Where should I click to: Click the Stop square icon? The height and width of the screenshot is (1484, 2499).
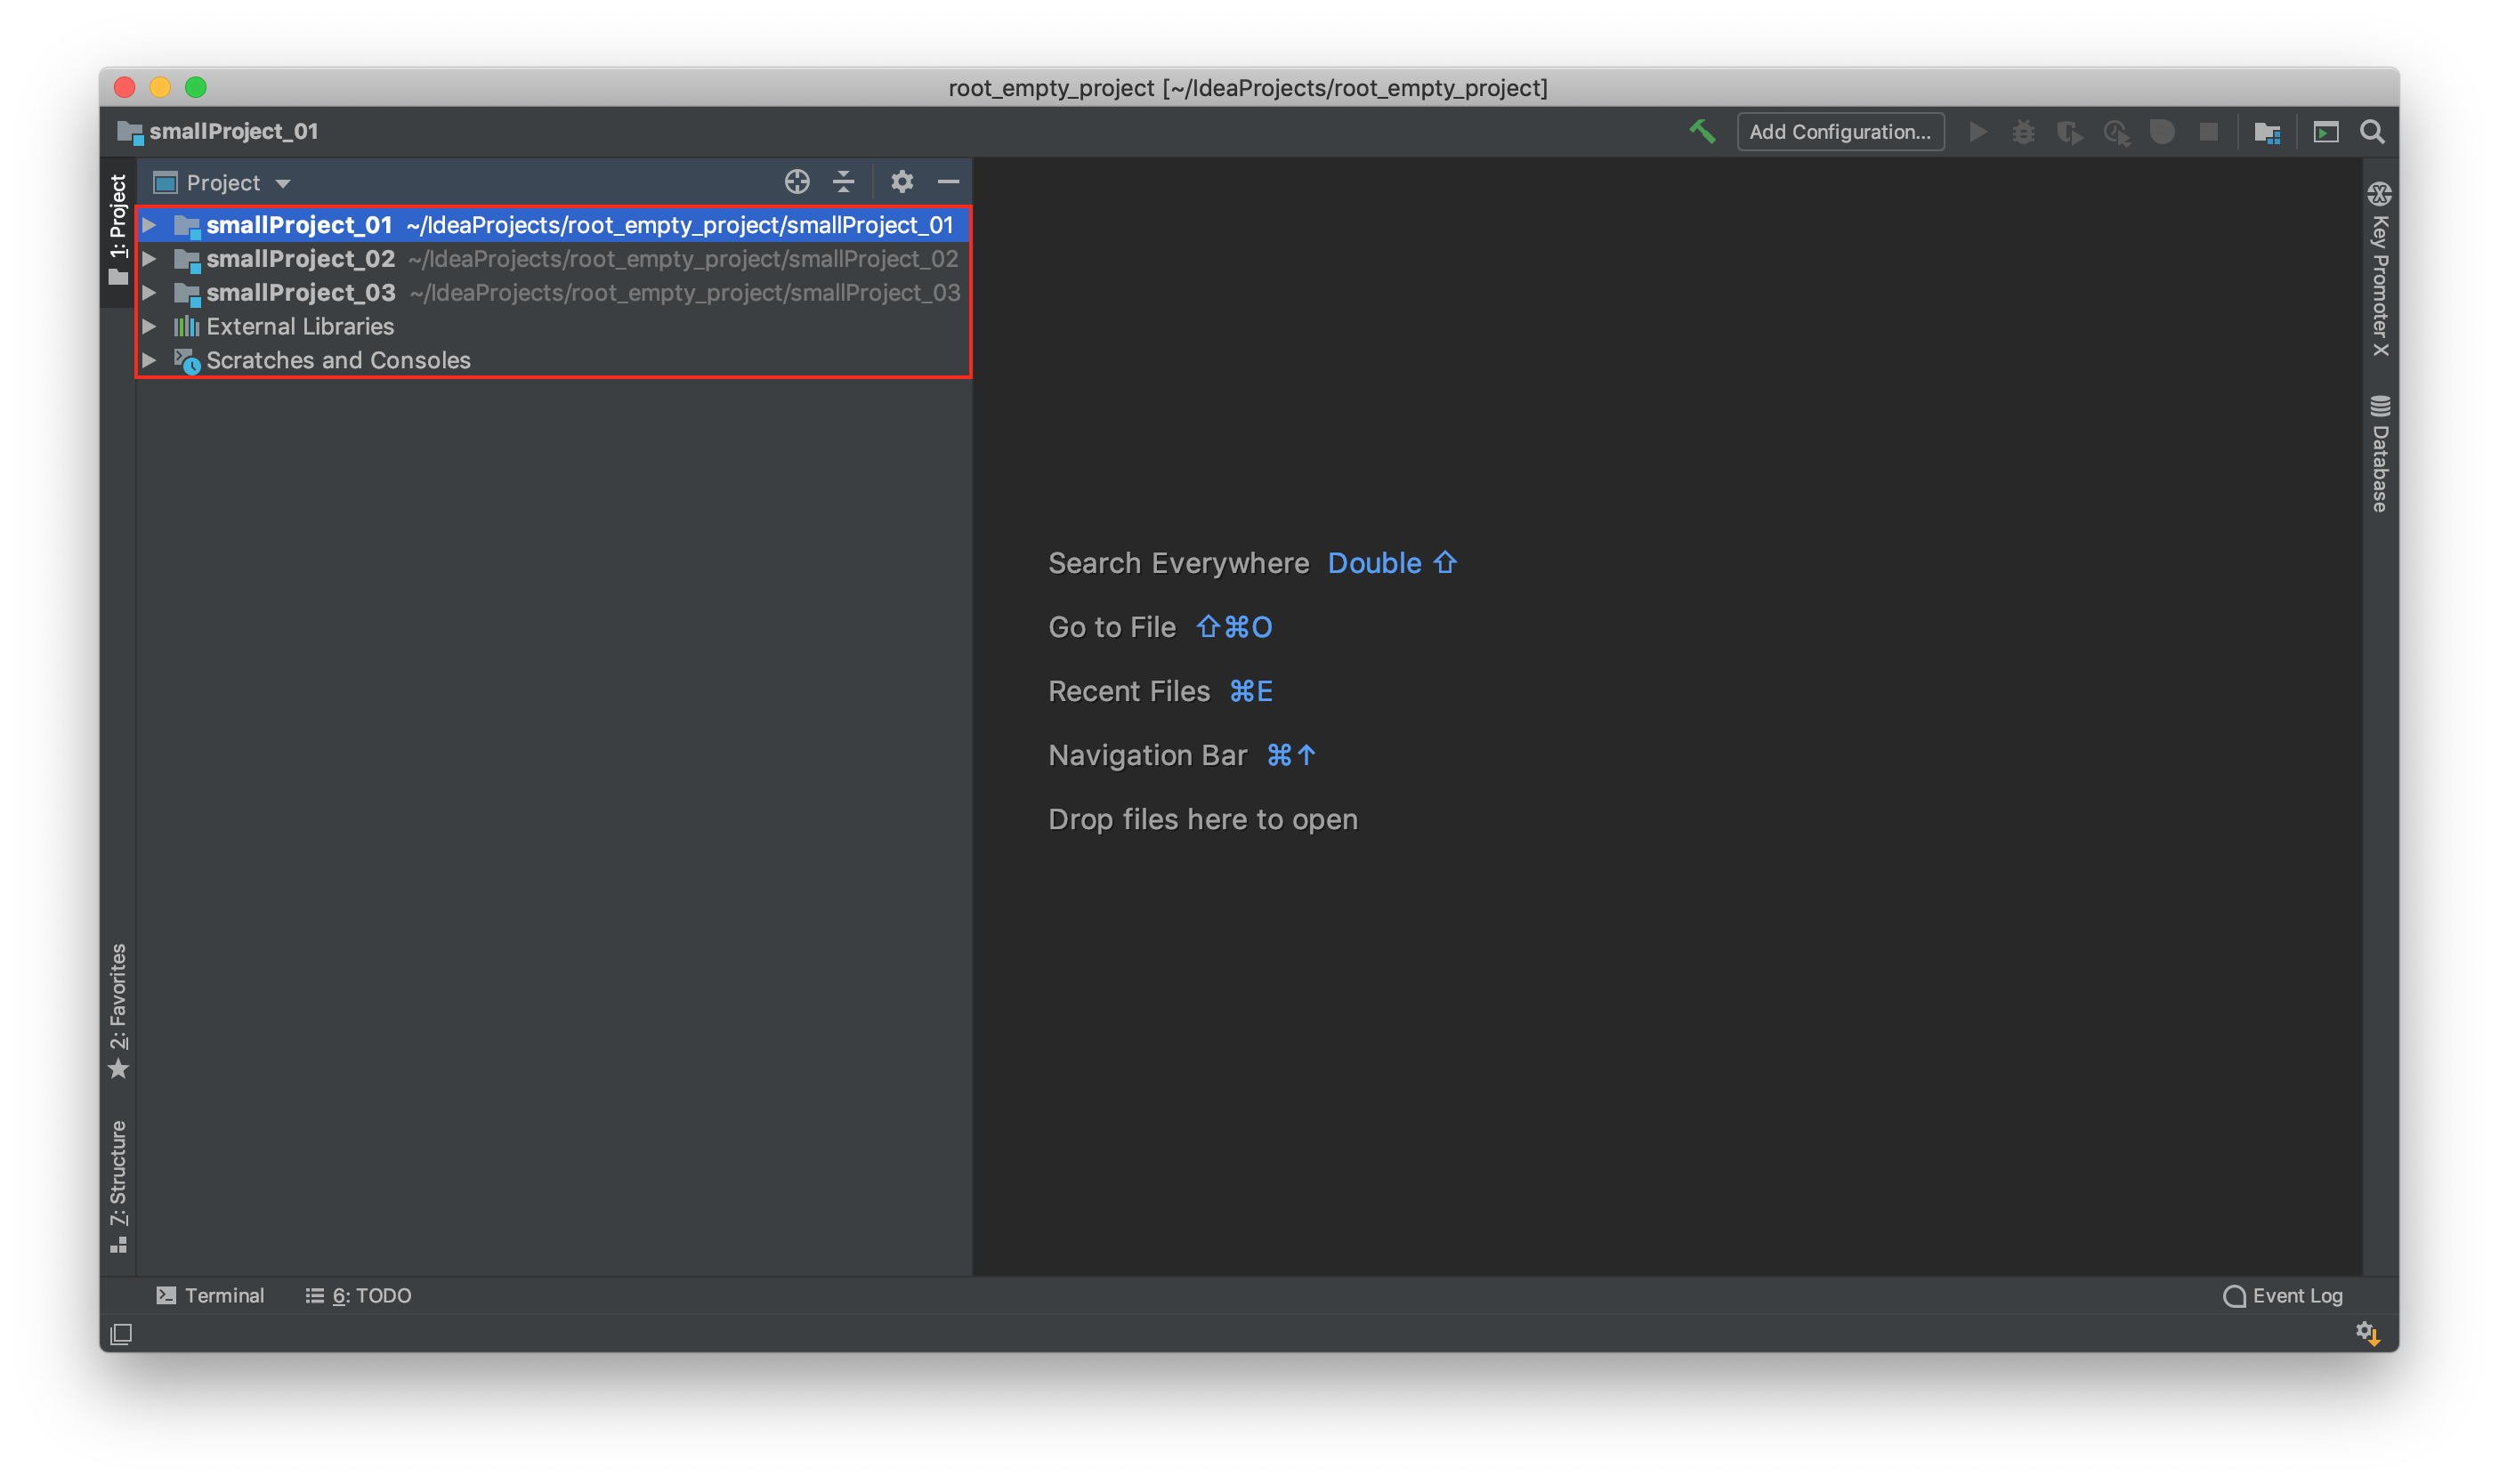pos(2208,132)
